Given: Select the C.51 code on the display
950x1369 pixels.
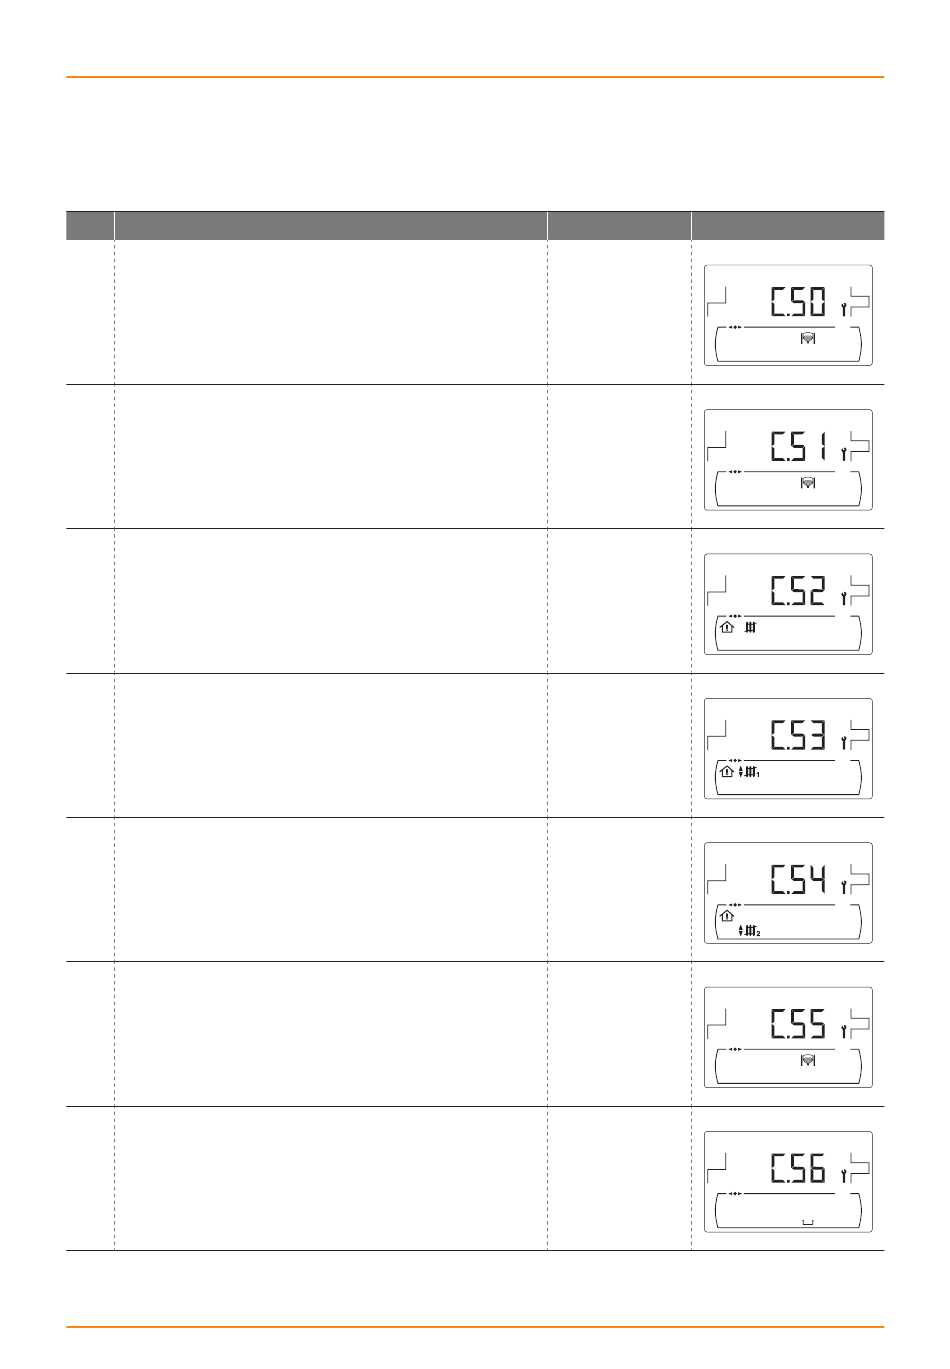Looking at the screenshot, I should tap(799, 447).
